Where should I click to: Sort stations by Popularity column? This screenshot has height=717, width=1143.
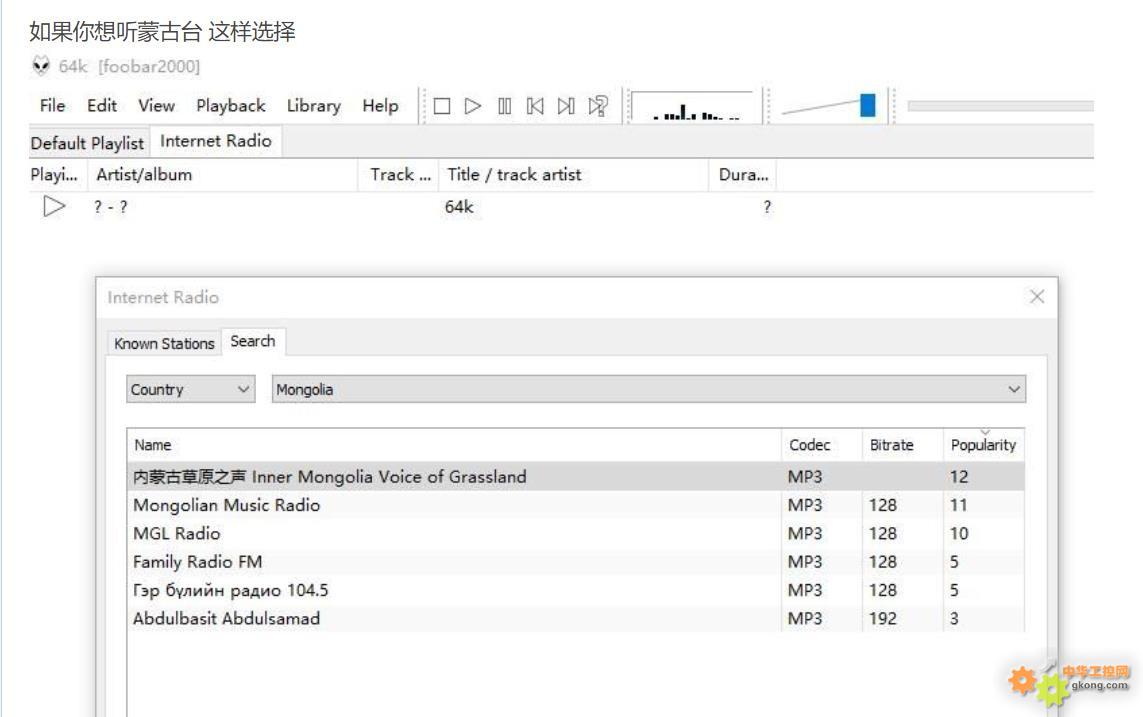pos(983,445)
